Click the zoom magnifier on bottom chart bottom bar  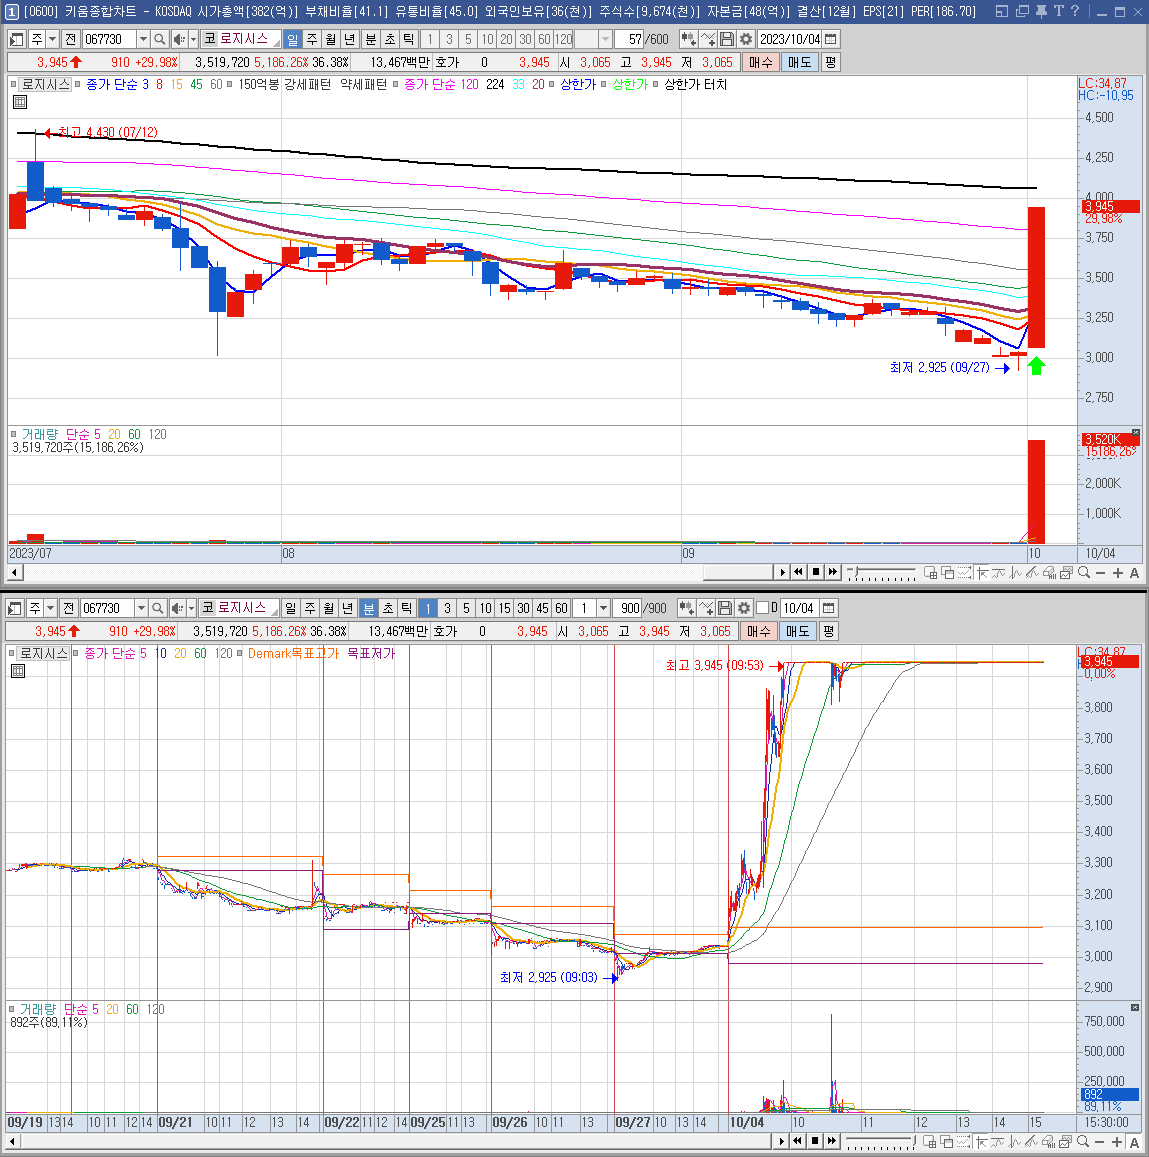[x=1083, y=1141]
